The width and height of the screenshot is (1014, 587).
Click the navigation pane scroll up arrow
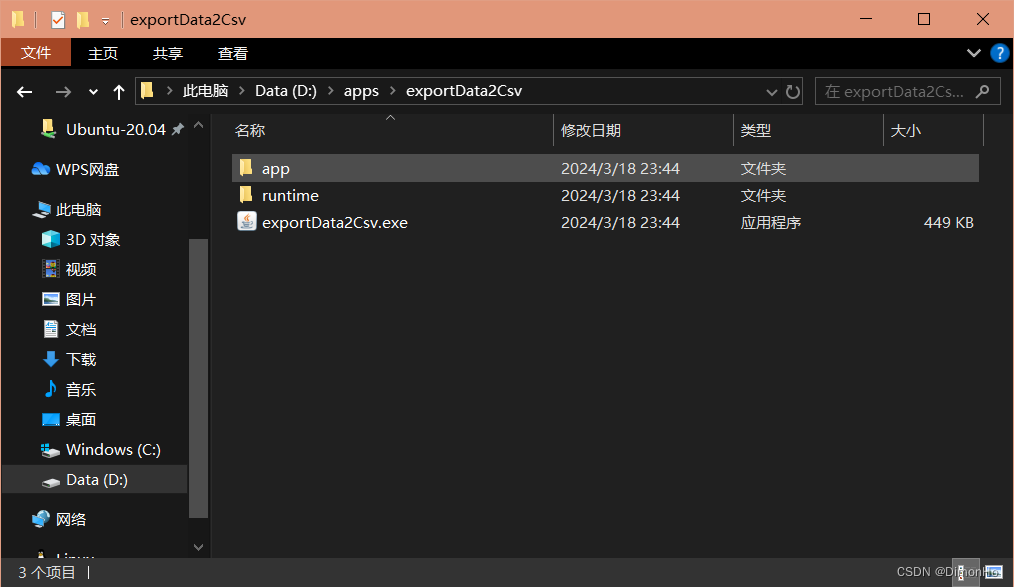199,125
